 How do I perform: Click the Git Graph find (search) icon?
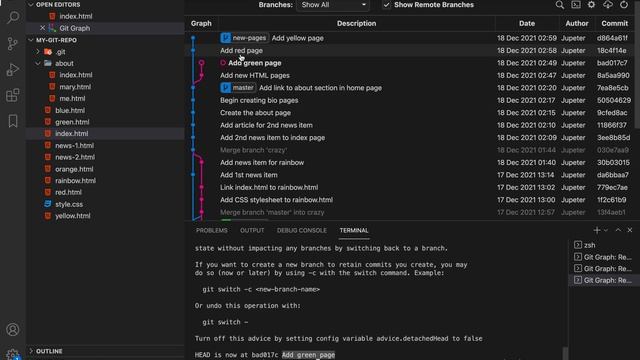pyautogui.click(x=560, y=5)
